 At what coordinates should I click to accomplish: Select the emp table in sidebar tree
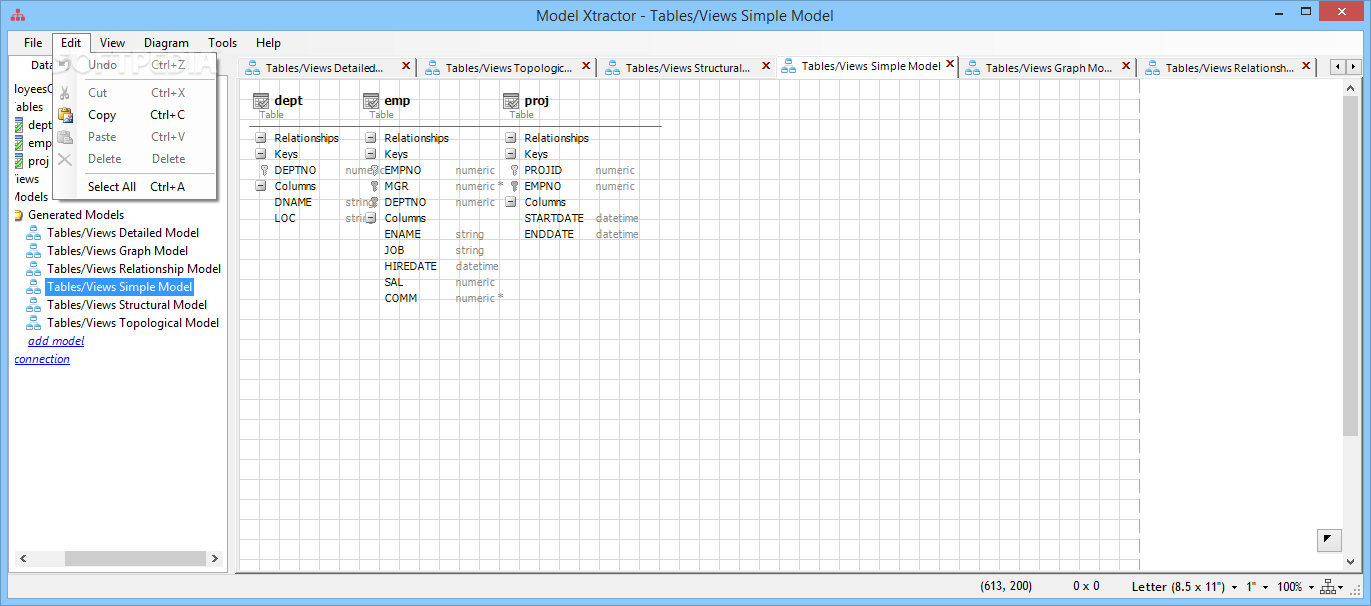click(x=39, y=143)
